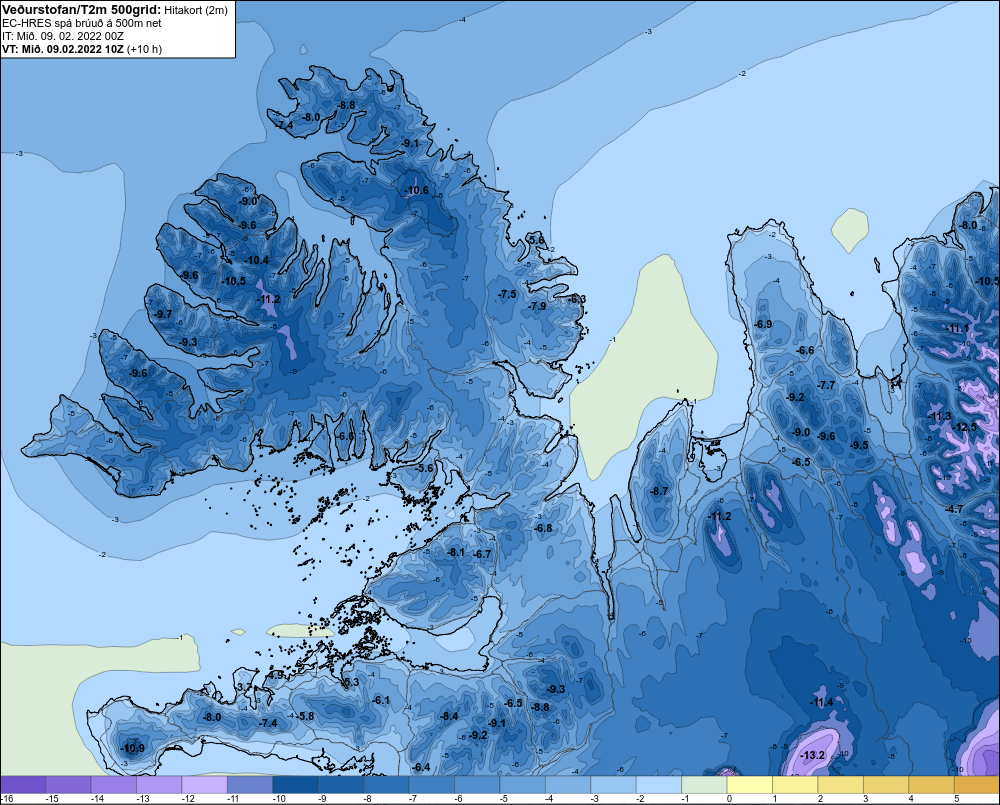Screen dimensions: 1000x805
Task: Select the legend swatch between -15 and -14
Action: [68, 785]
